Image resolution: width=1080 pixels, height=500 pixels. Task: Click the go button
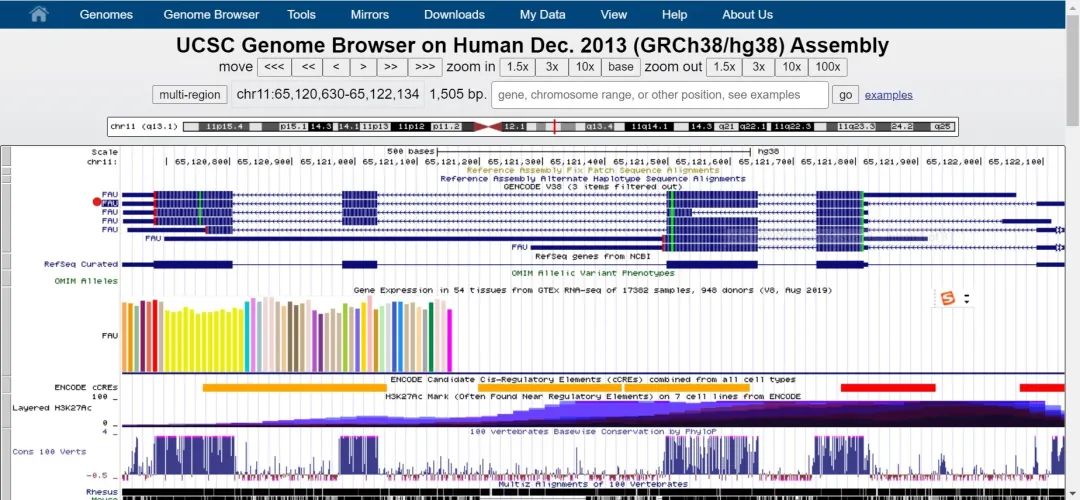(x=845, y=95)
